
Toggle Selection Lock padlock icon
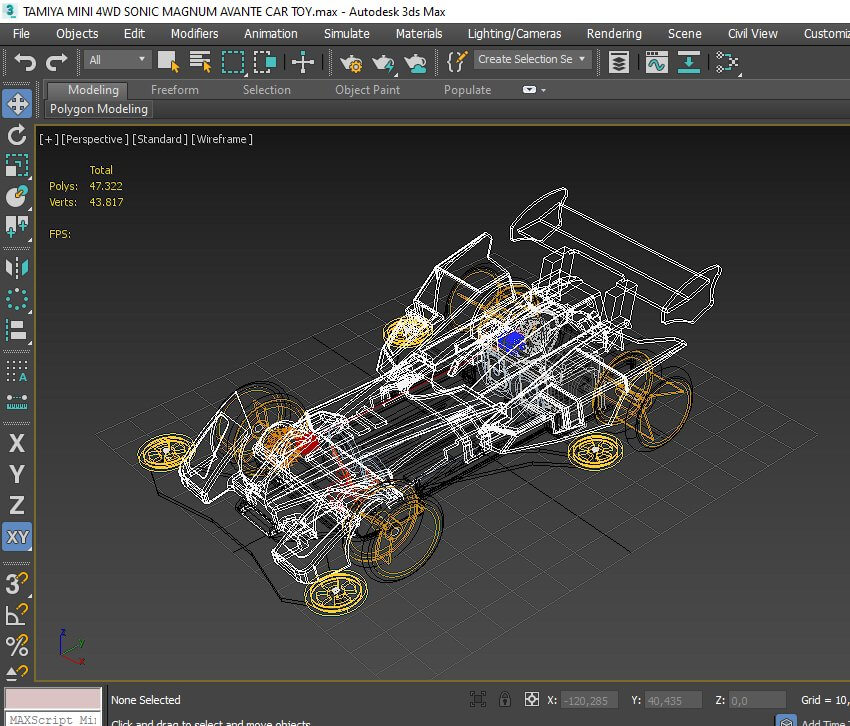(x=505, y=700)
